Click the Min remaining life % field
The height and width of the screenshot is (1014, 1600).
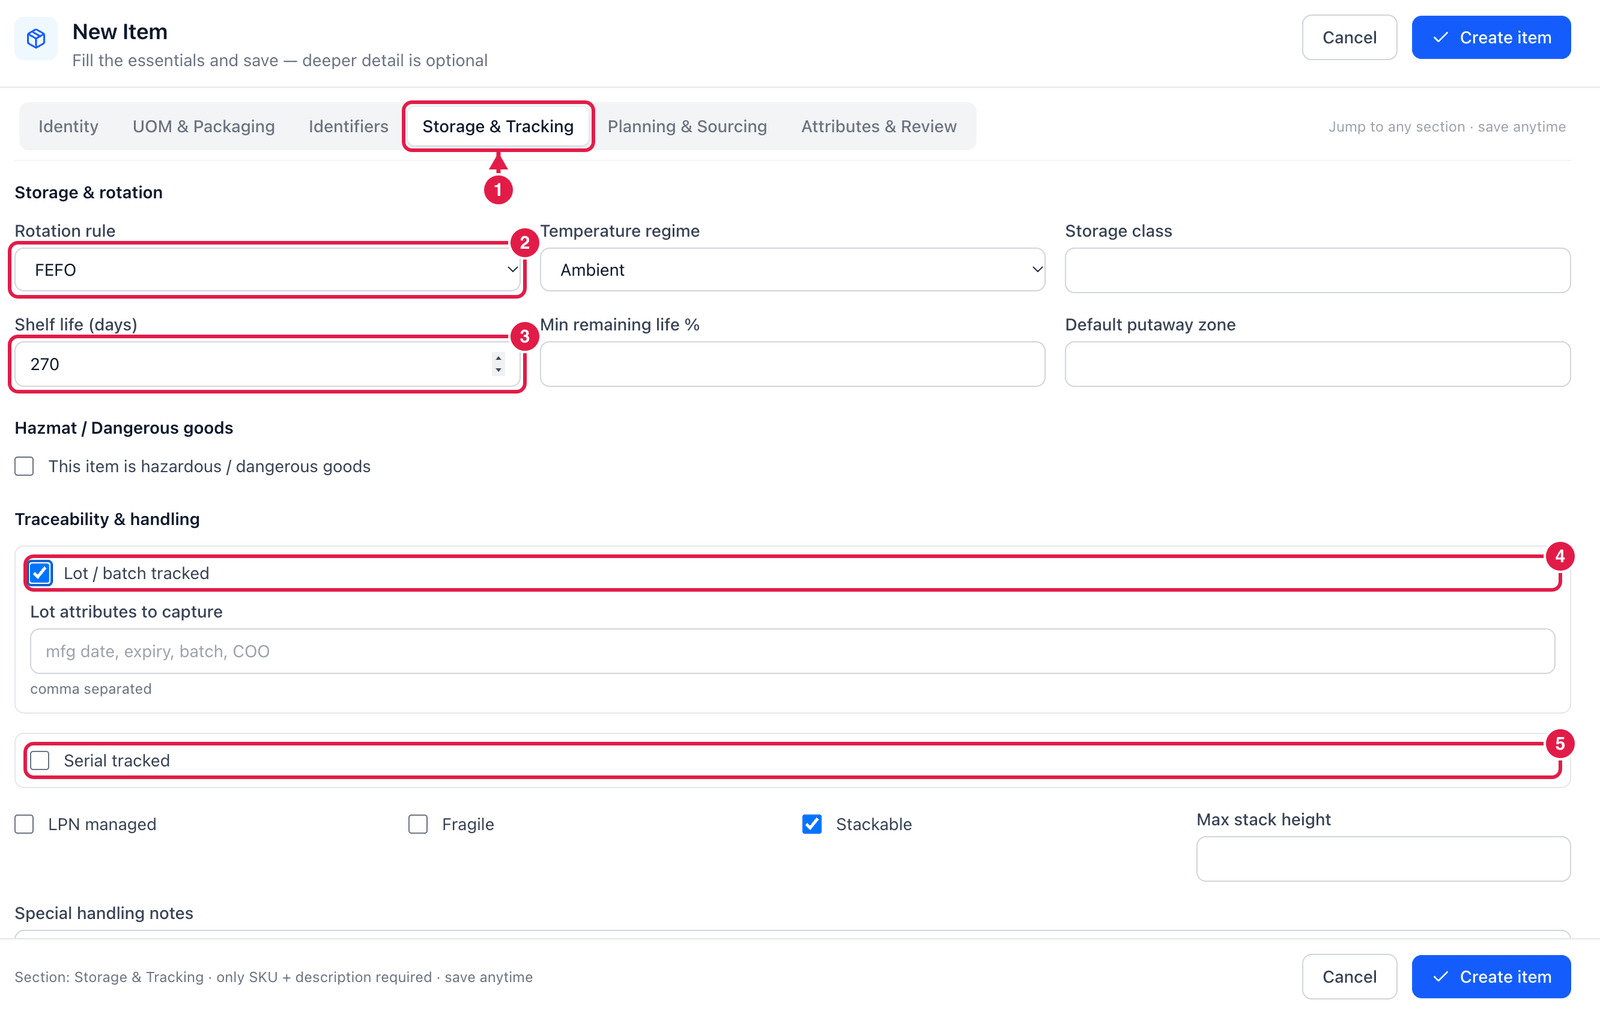793,364
